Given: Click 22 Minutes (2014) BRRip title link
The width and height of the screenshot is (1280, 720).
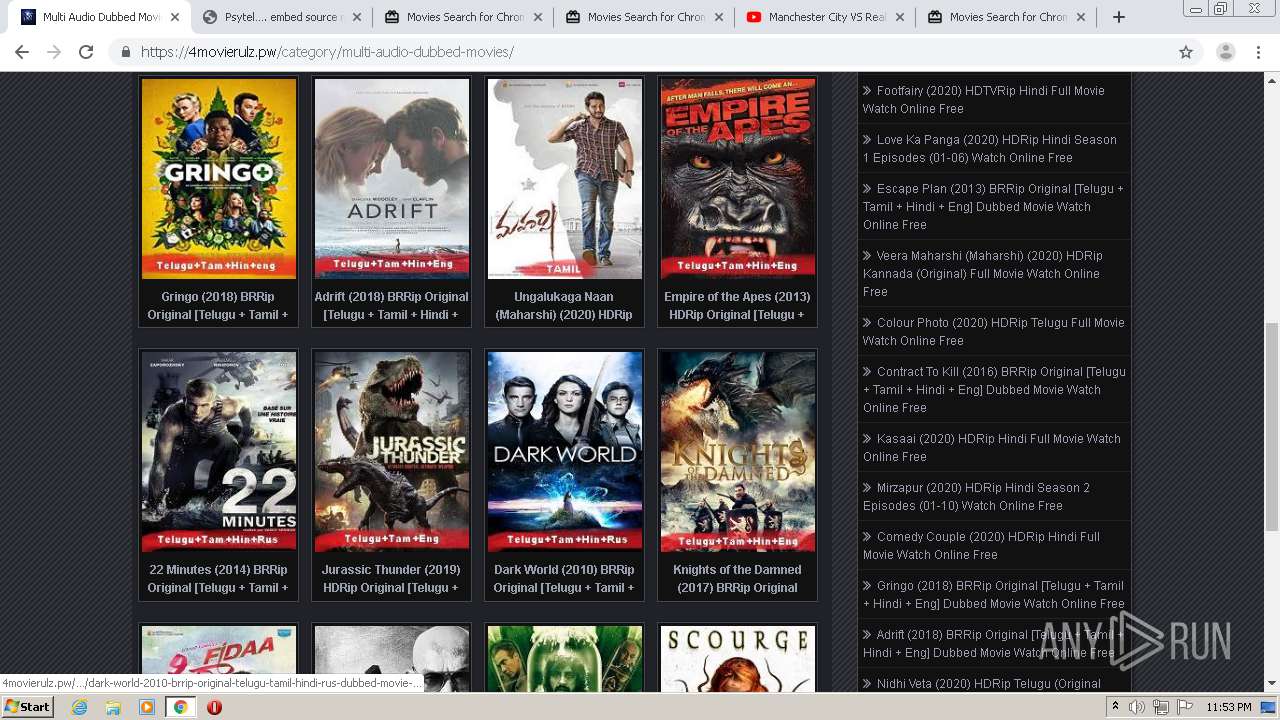Looking at the screenshot, I should [219, 578].
